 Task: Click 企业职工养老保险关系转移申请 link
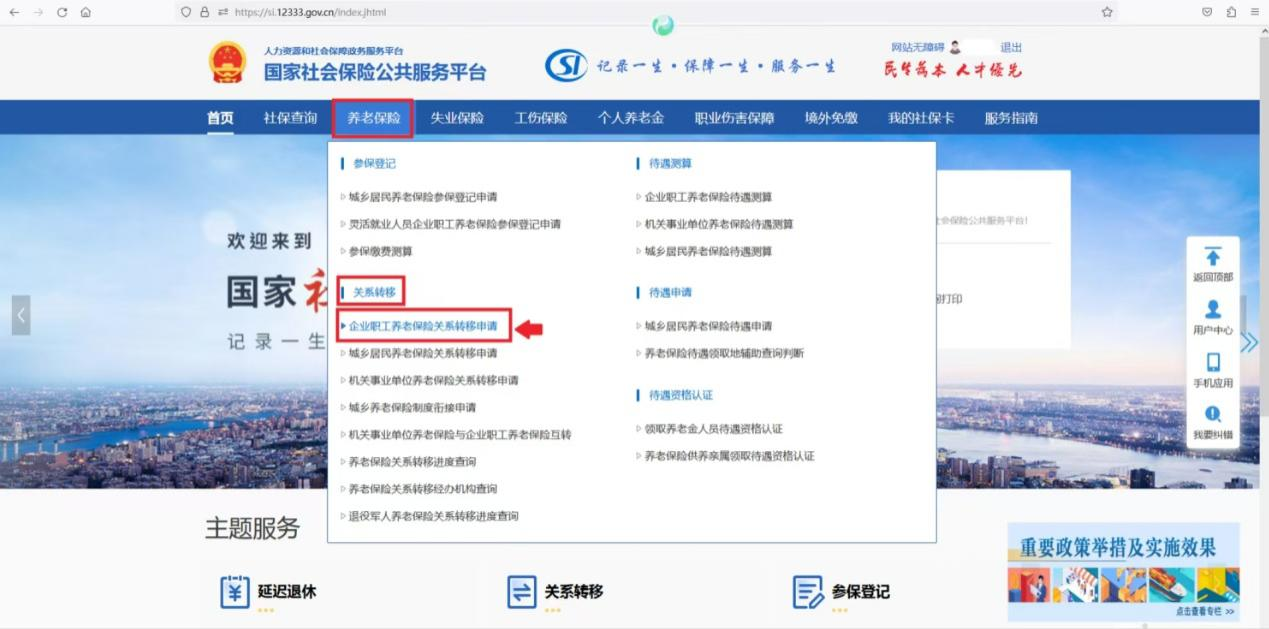pyautogui.click(x=422, y=326)
